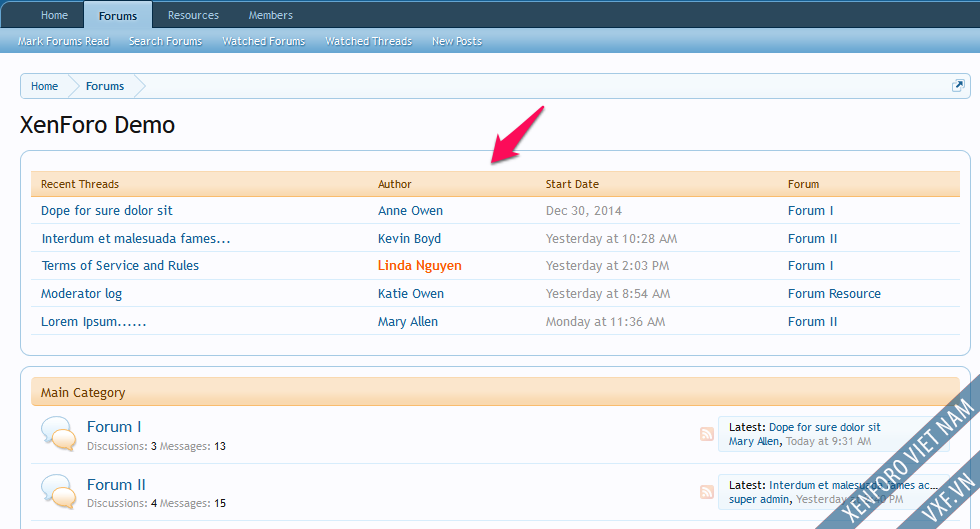The image size is (980, 529).
Task: Open the 'Moderator log' thread
Action: [x=81, y=294]
